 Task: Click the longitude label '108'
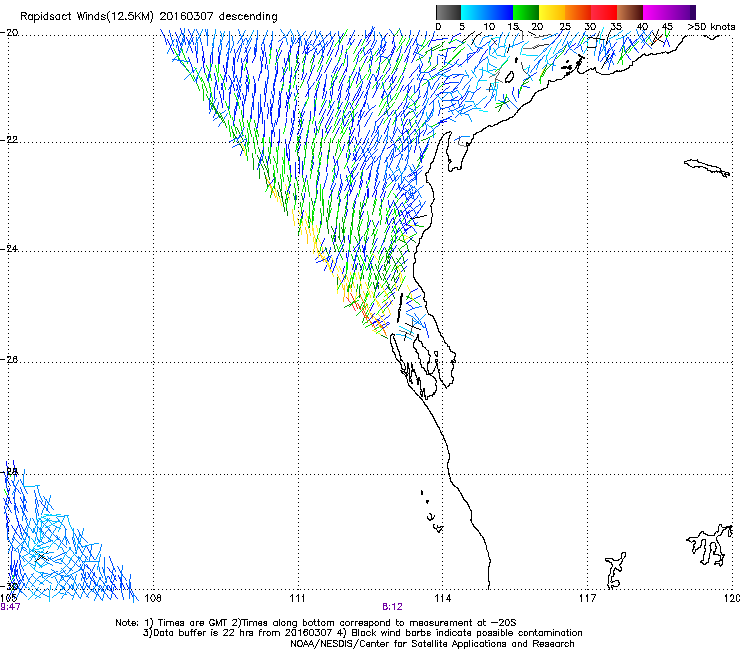[x=153, y=599]
